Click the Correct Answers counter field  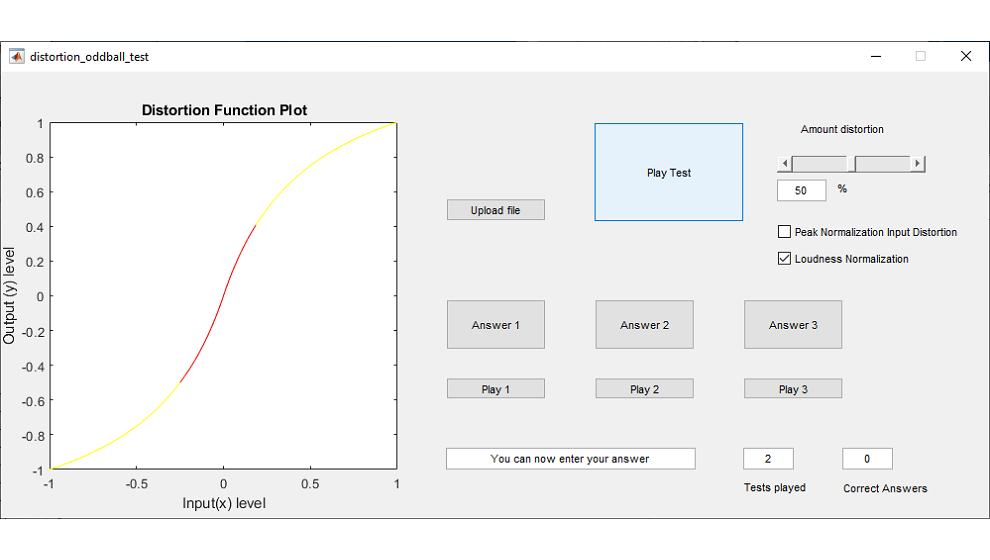(x=867, y=459)
